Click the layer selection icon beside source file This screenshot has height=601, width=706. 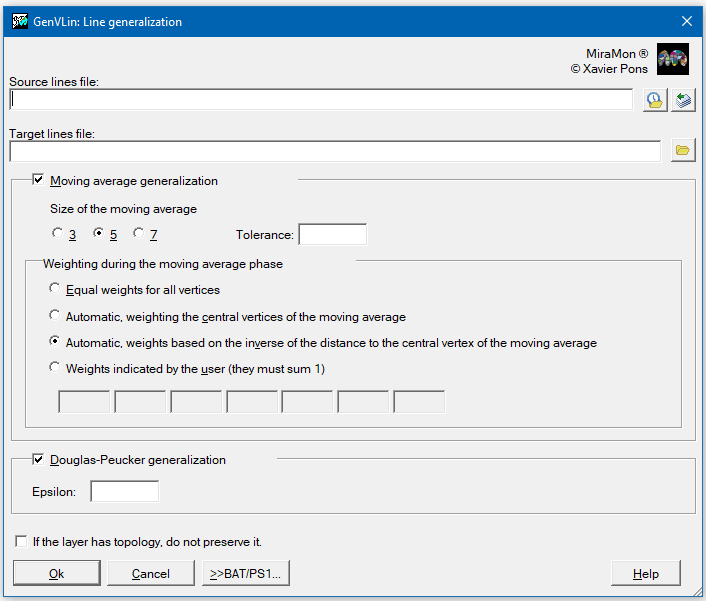point(683,100)
